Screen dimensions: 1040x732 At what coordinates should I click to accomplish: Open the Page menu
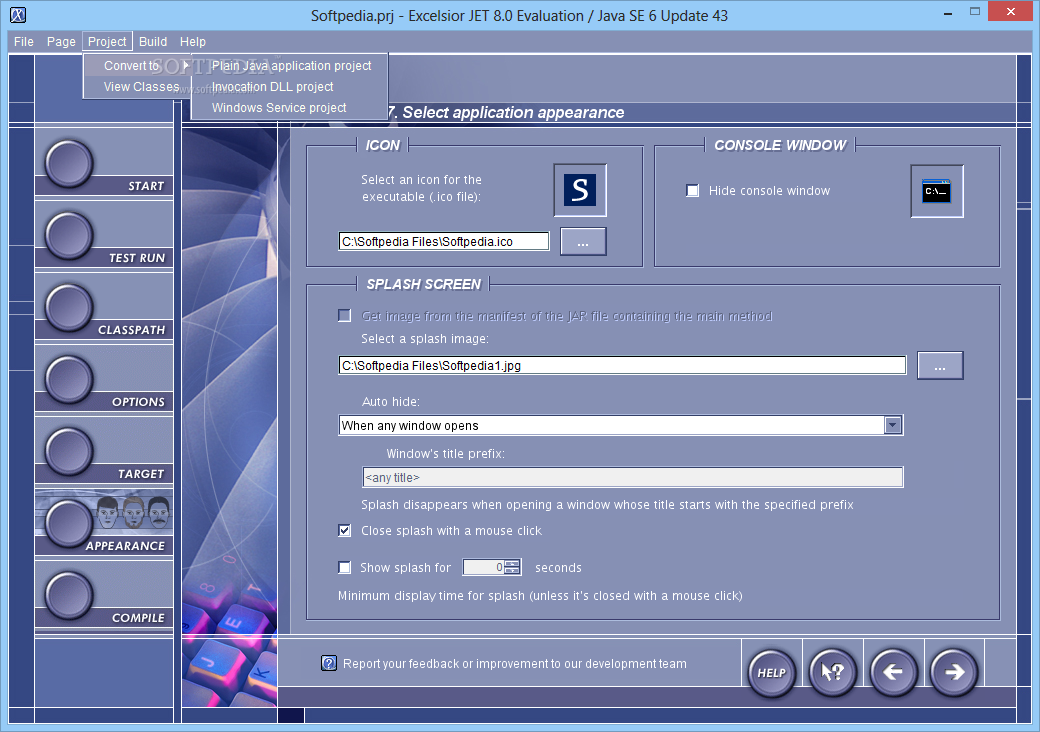click(61, 42)
